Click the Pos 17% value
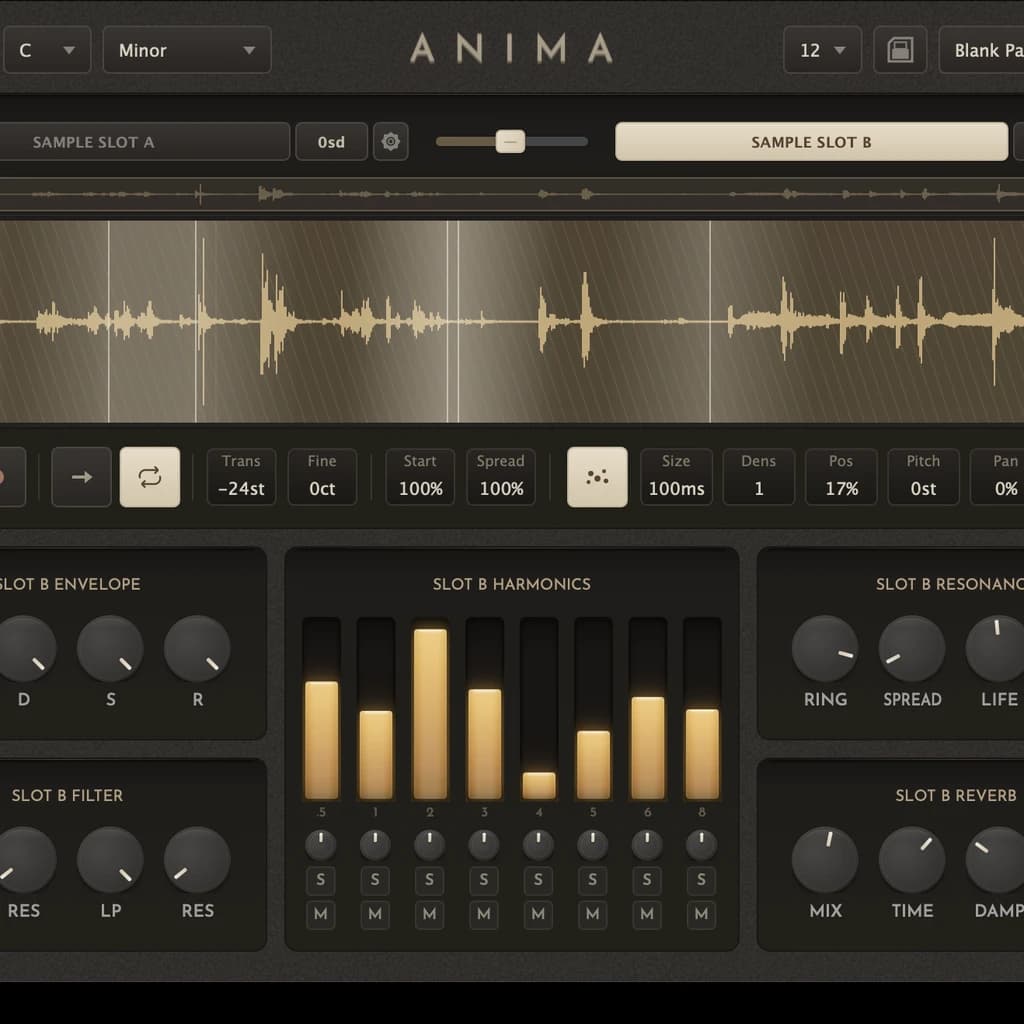The image size is (1024, 1024). [x=841, y=477]
